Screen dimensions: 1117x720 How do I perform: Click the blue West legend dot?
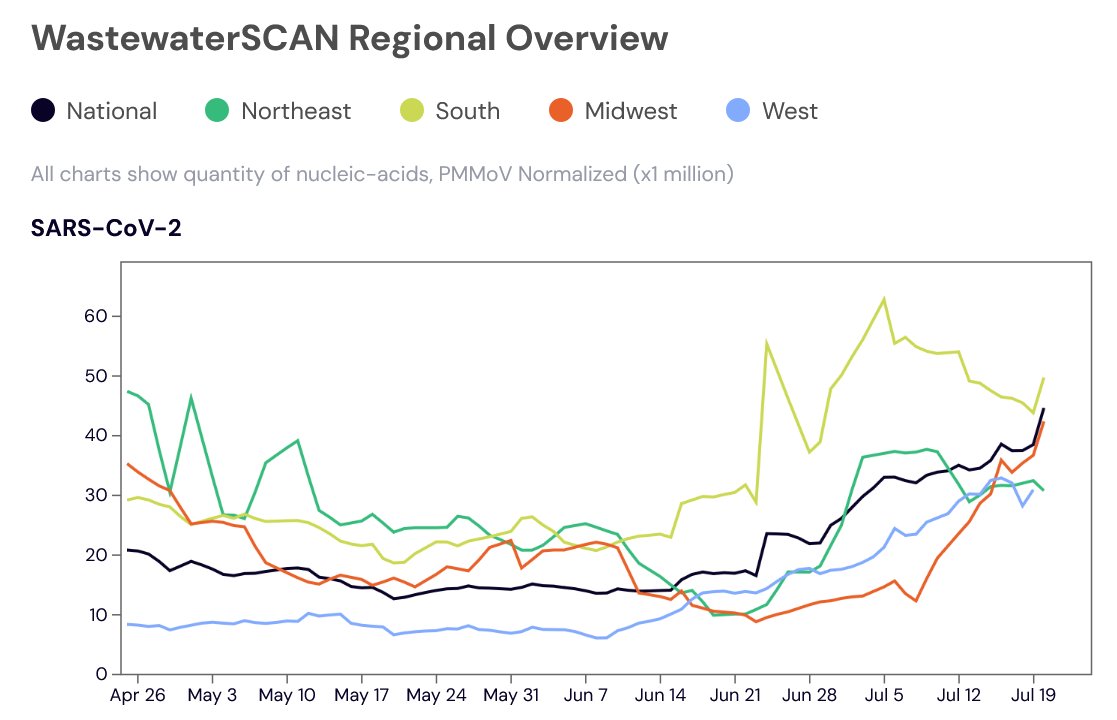tap(738, 110)
